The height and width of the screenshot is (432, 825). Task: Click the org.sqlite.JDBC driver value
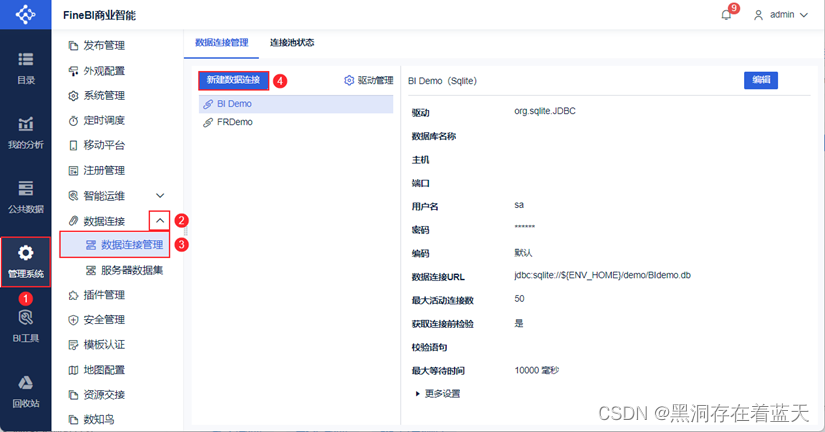click(x=545, y=111)
